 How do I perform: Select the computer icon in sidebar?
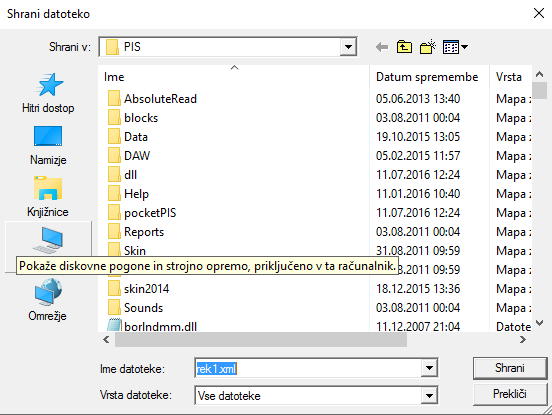pyautogui.click(x=48, y=240)
